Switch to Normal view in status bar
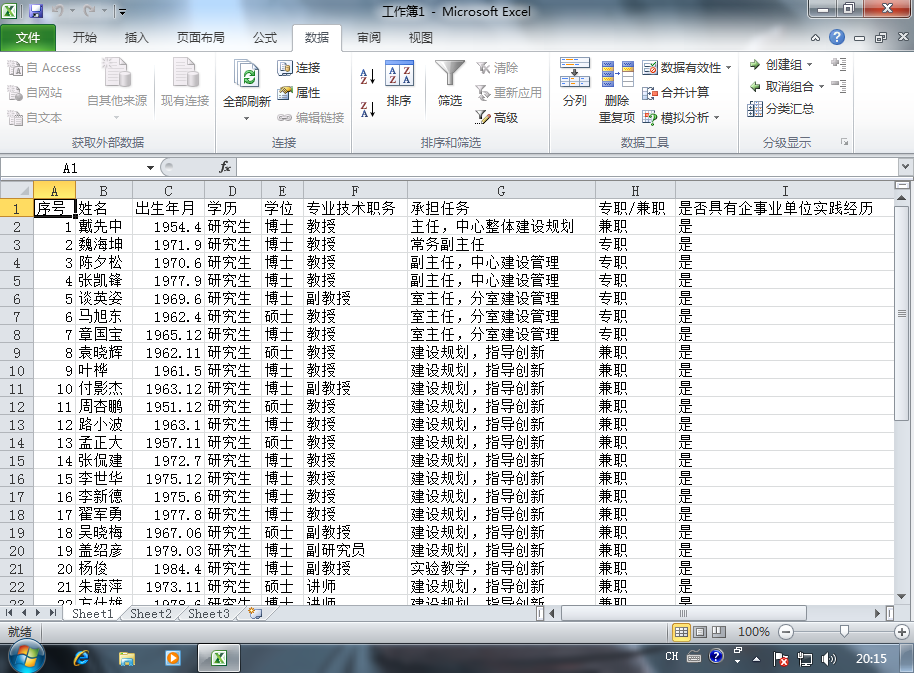Screen dimensions: 914x673 point(681,632)
